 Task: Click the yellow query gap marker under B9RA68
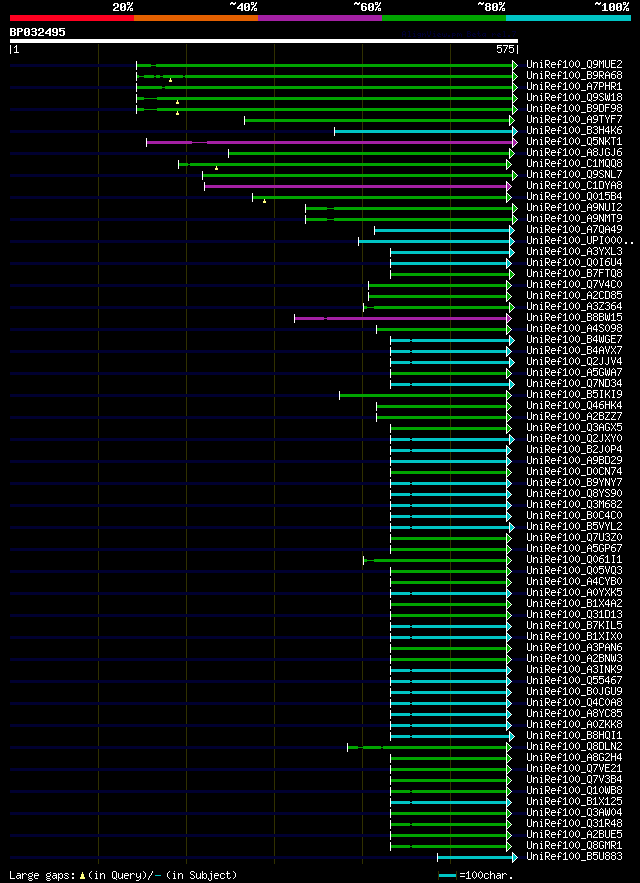click(170, 80)
